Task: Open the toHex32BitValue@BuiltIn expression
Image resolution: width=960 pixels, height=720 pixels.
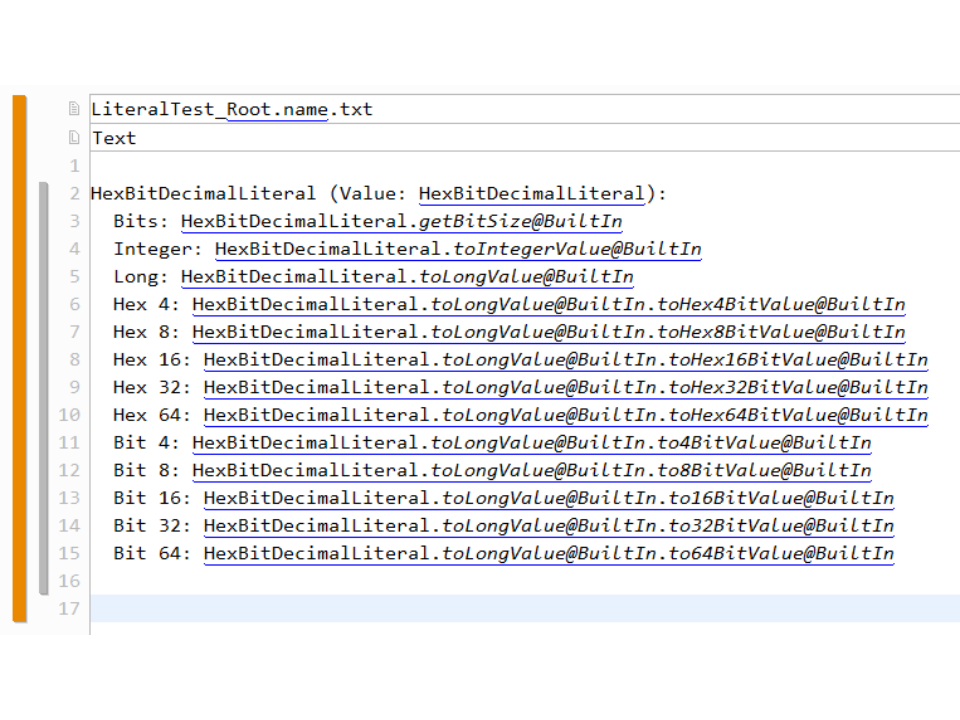Action: [798, 387]
